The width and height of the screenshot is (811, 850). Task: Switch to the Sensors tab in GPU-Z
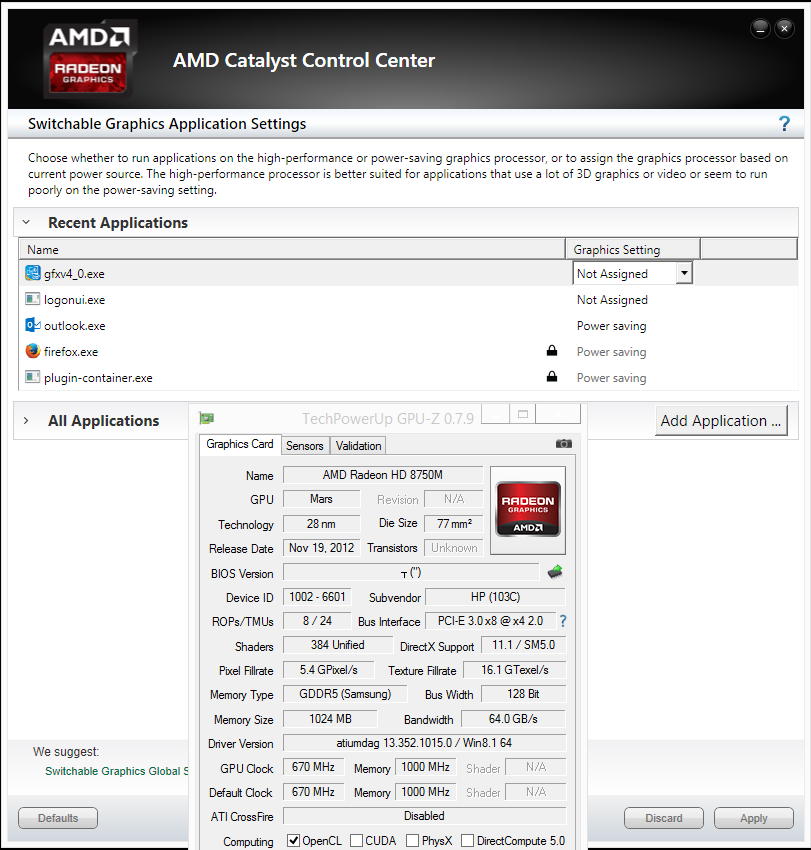305,446
